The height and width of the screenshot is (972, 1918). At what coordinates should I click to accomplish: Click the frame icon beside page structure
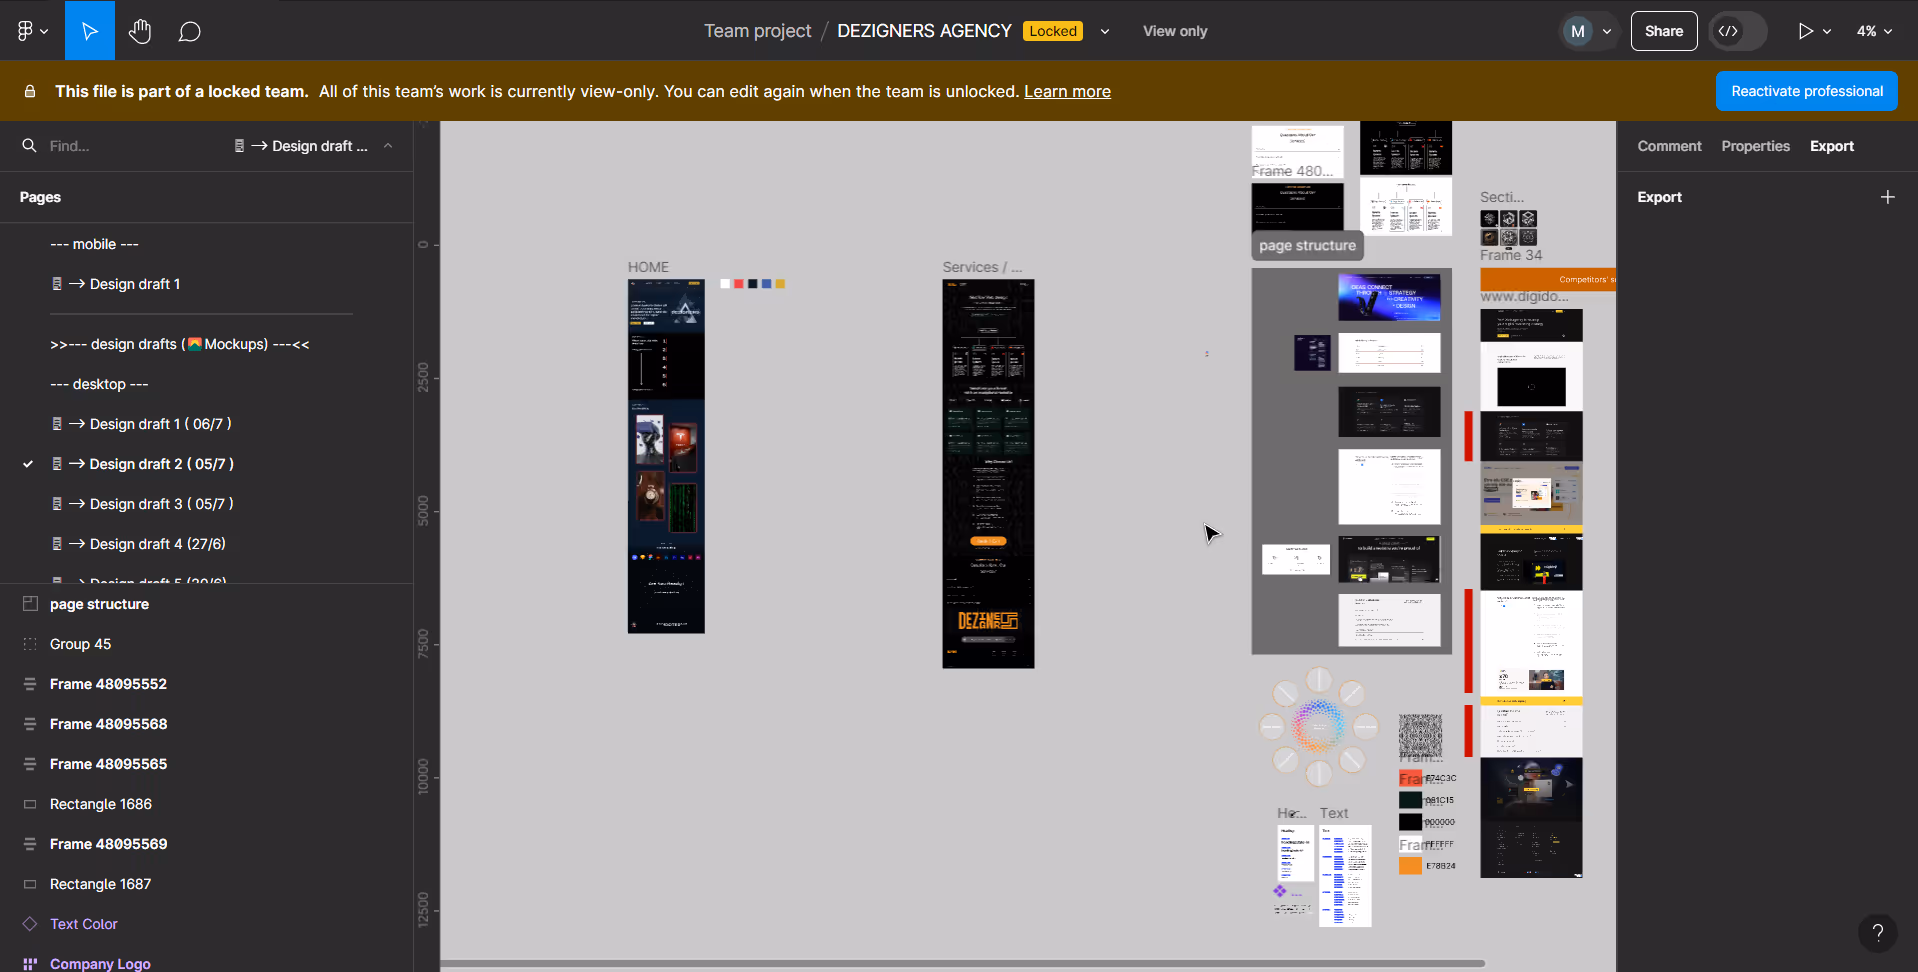(30, 604)
